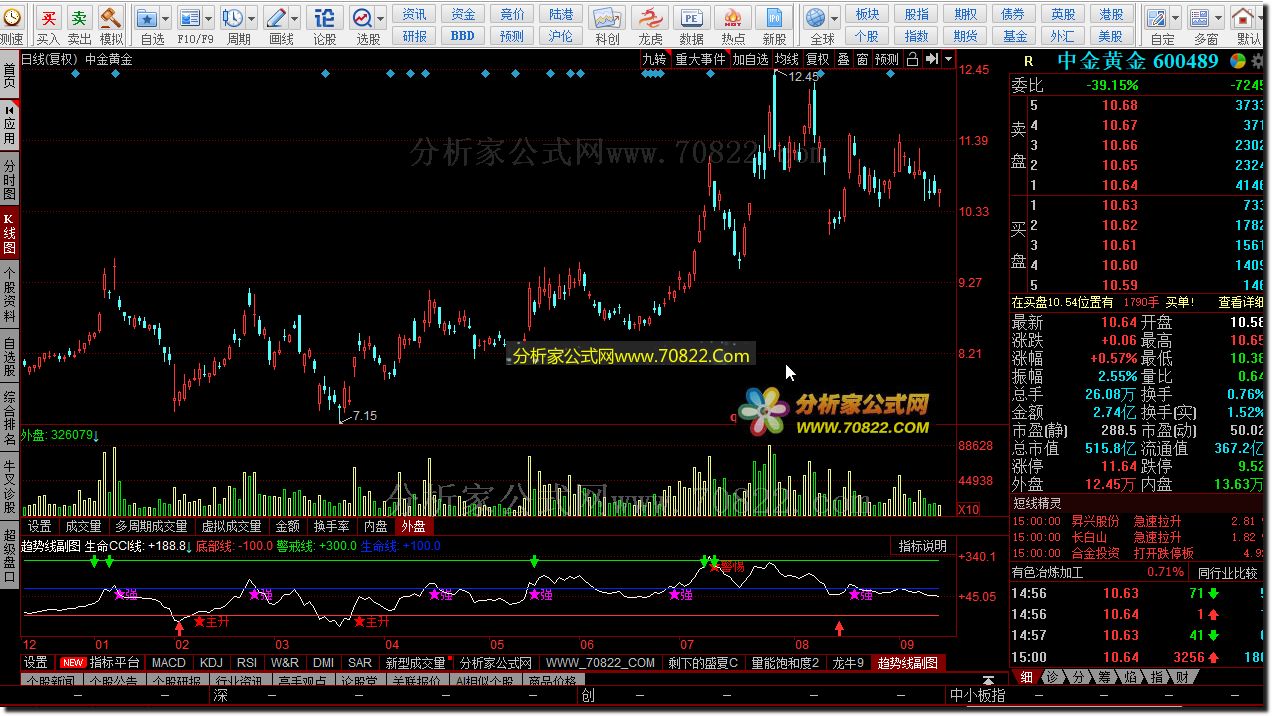Switch to the 龙牛9 indicator tab
Screen dimensions: 1273x716
tap(848, 662)
